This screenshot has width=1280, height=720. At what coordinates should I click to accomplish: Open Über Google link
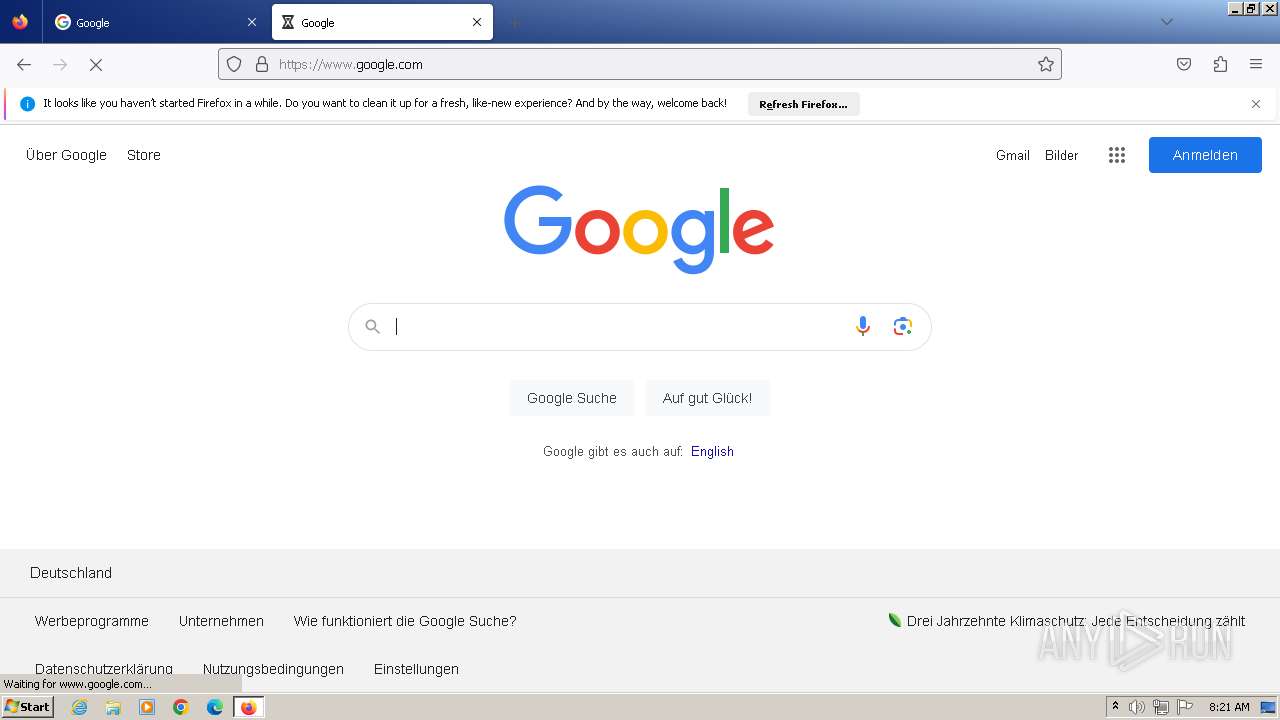[66, 155]
